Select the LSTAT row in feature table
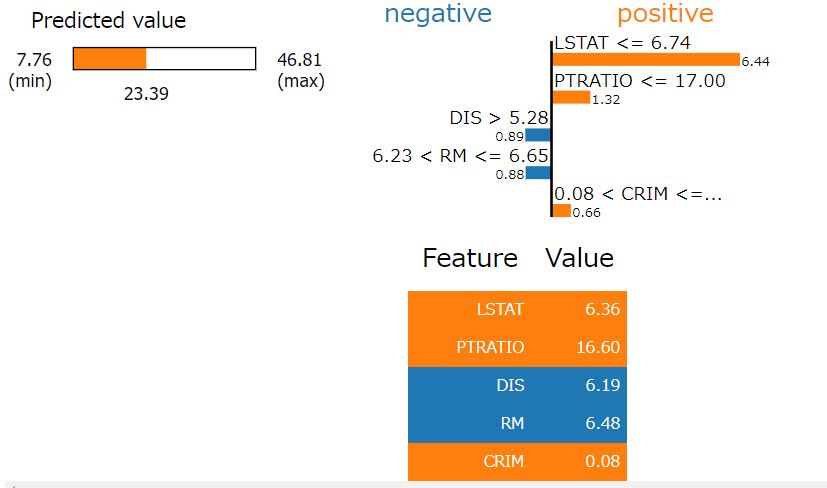Viewport: 827px width, 488px height. tap(517, 310)
